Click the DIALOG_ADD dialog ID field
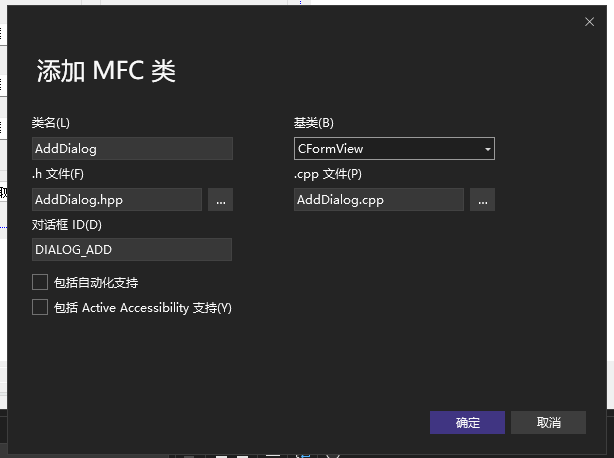 click(132, 250)
